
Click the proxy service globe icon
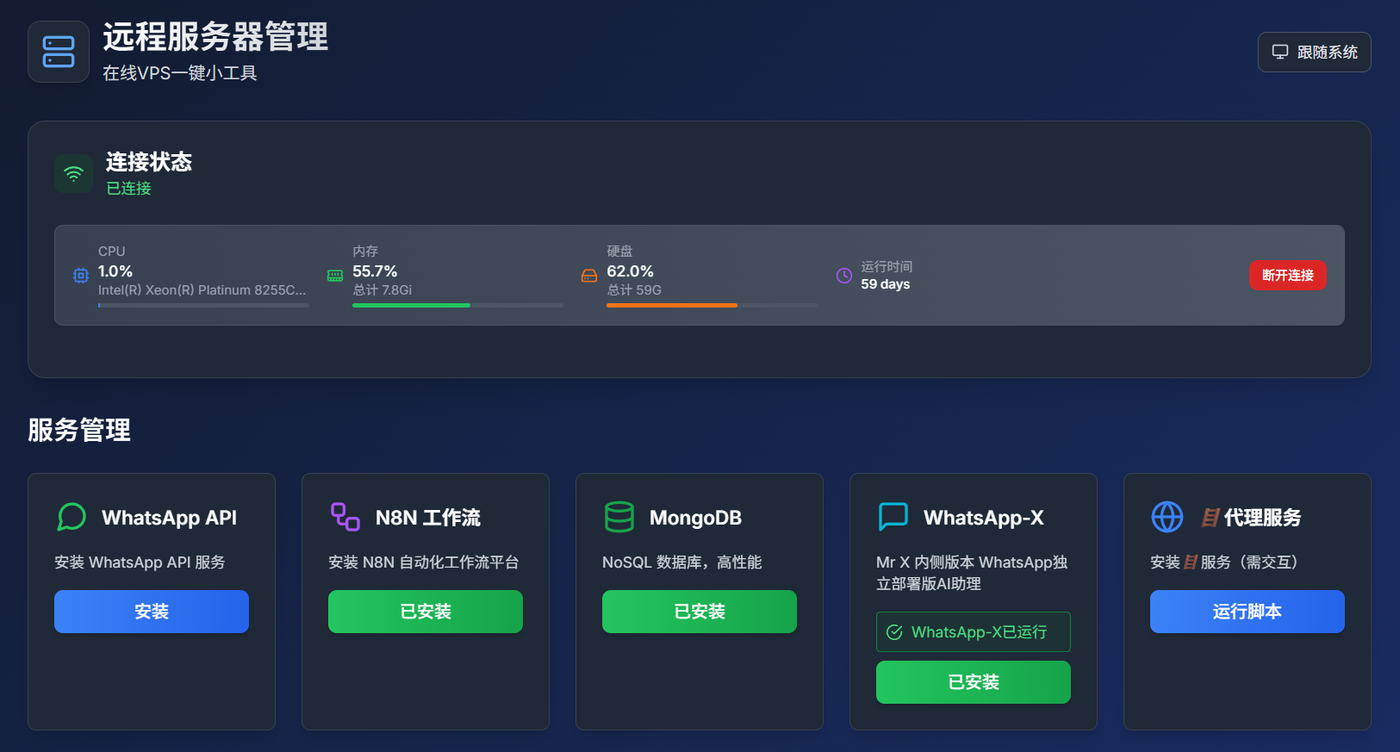coord(1167,517)
